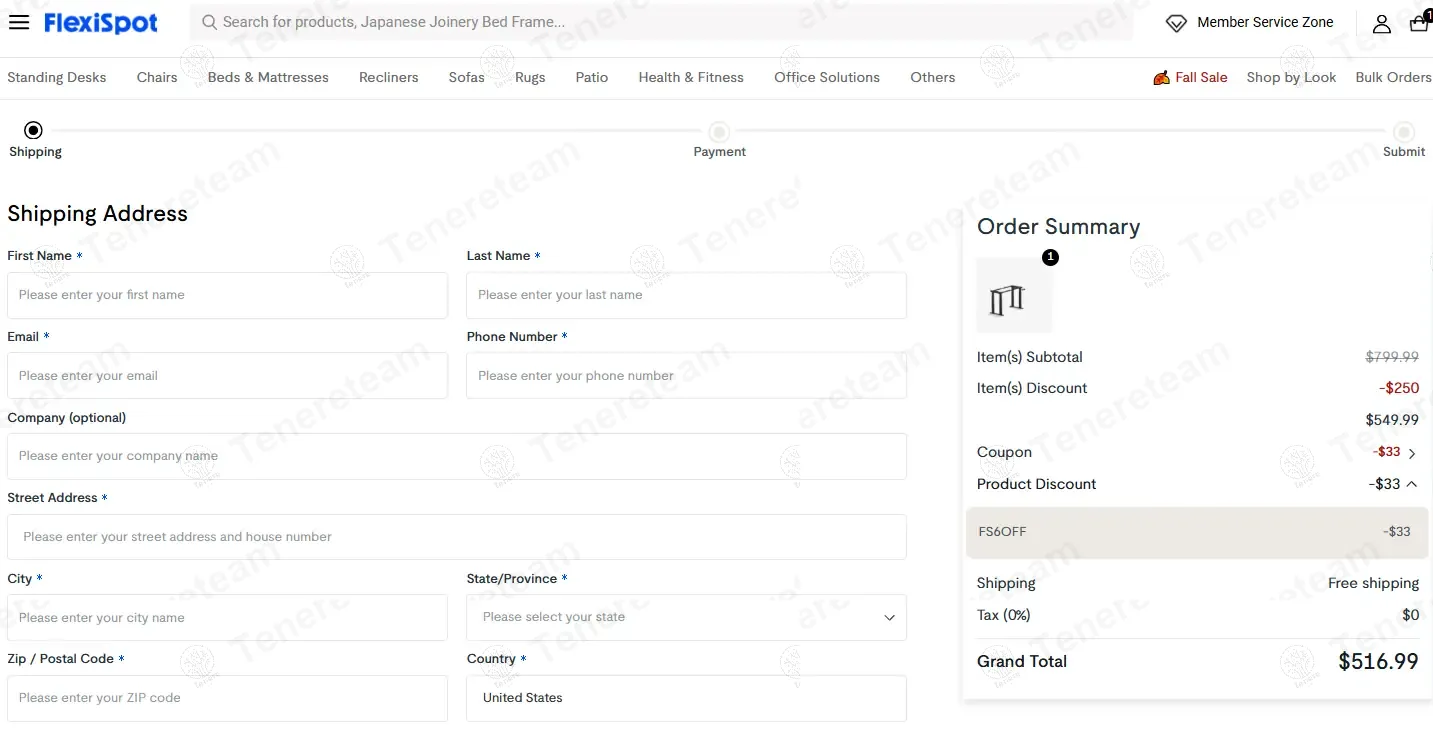This screenshot has width=1433, height=730.
Task: Open the Beds & Mattresses menu
Action: pos(268,77)
